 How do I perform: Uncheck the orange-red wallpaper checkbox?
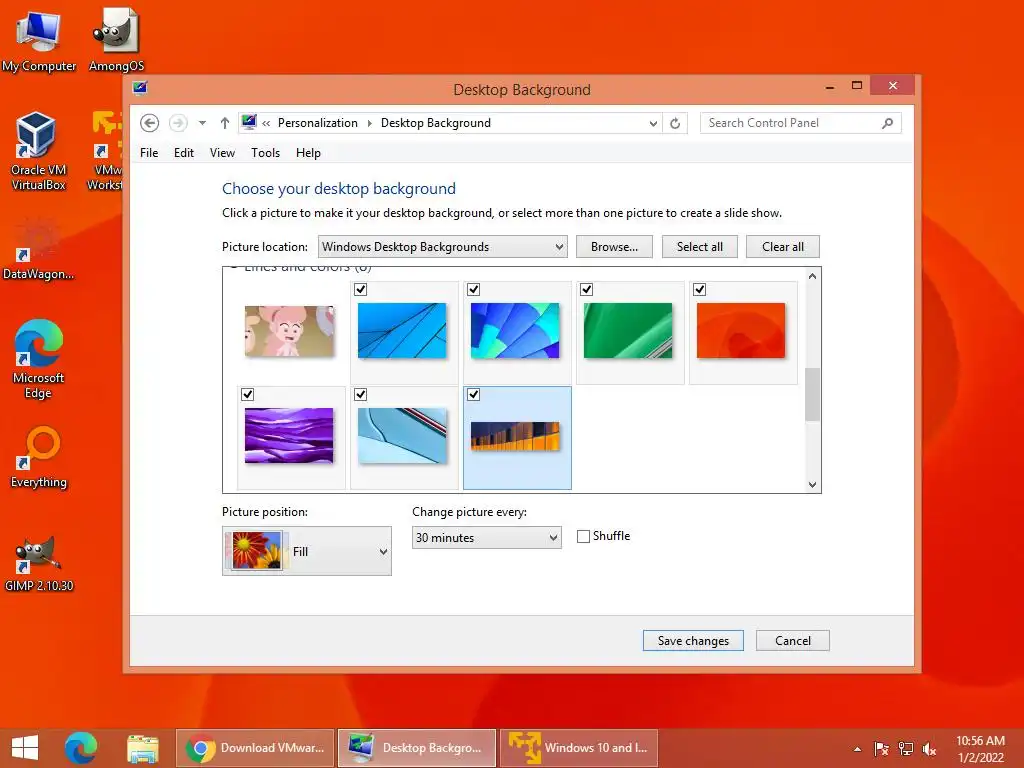point(699,289)
